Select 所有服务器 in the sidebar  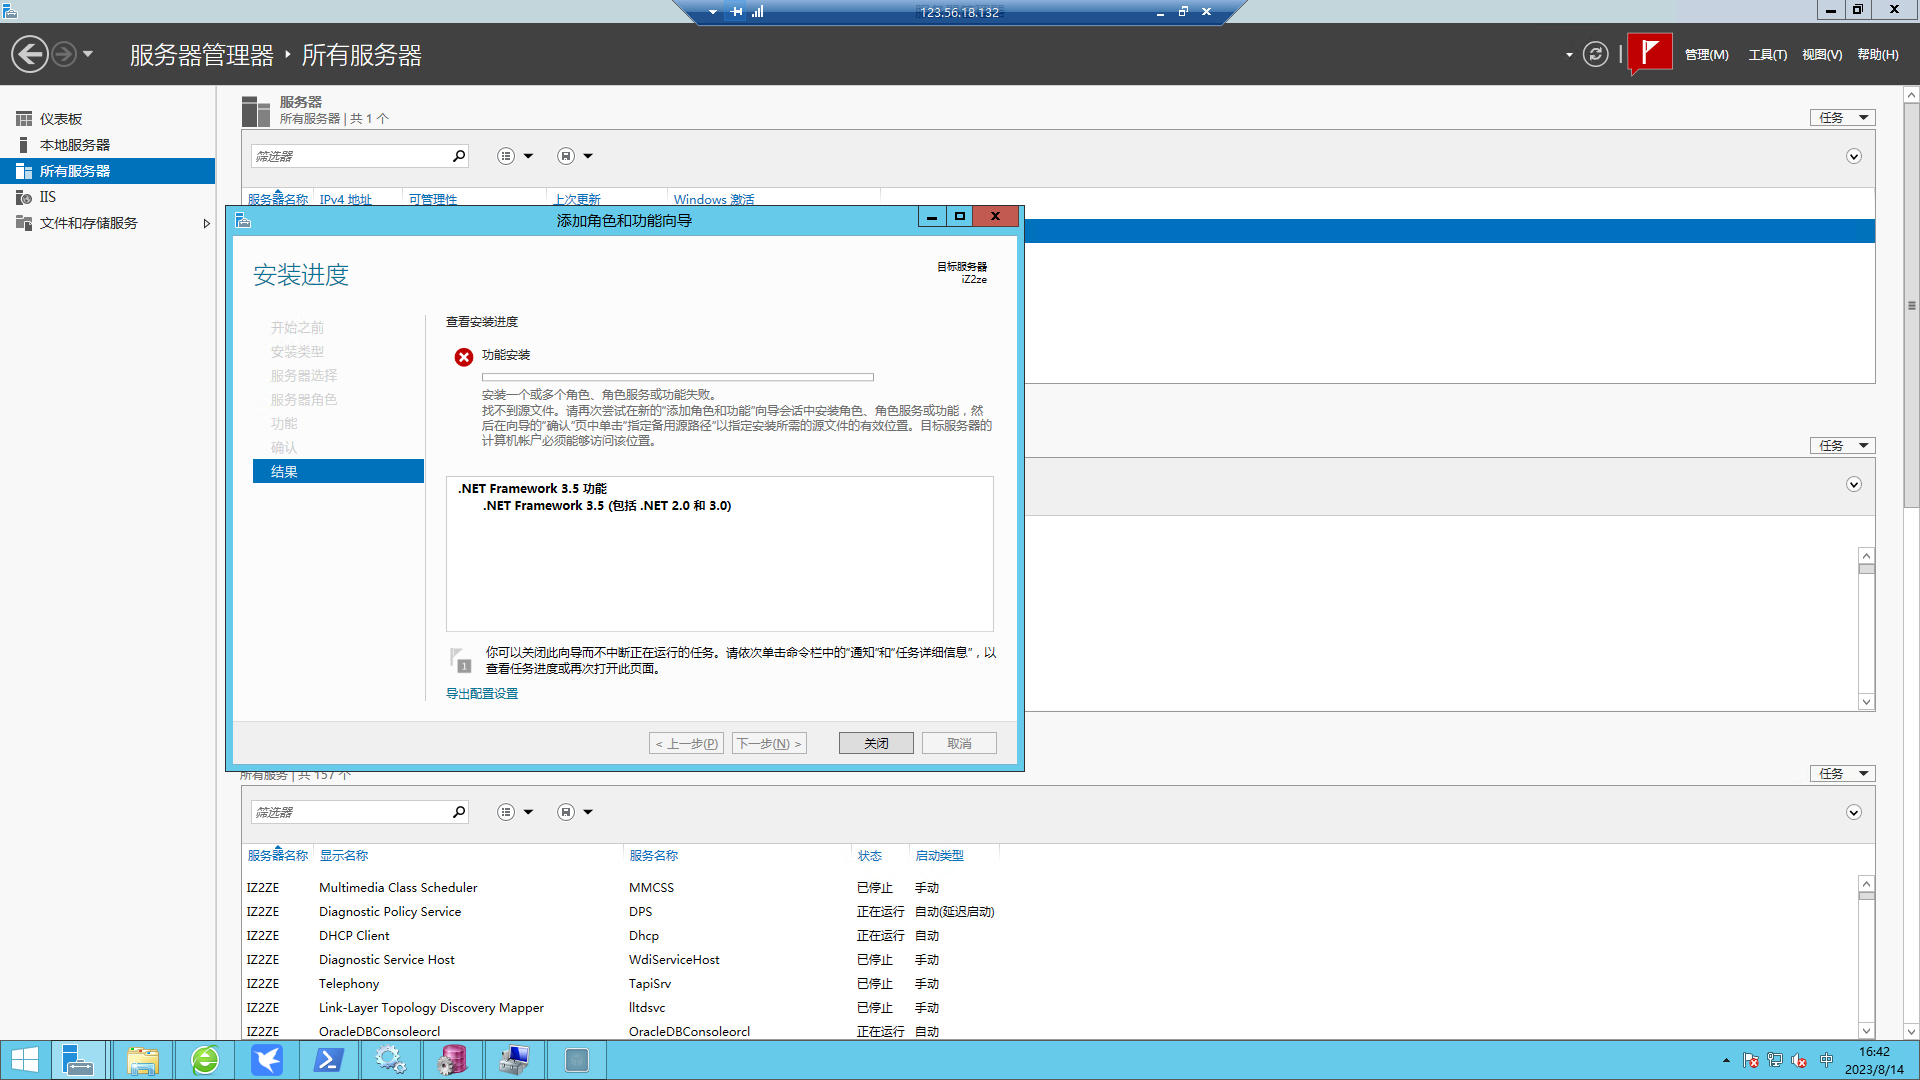(x=107, y=171)
